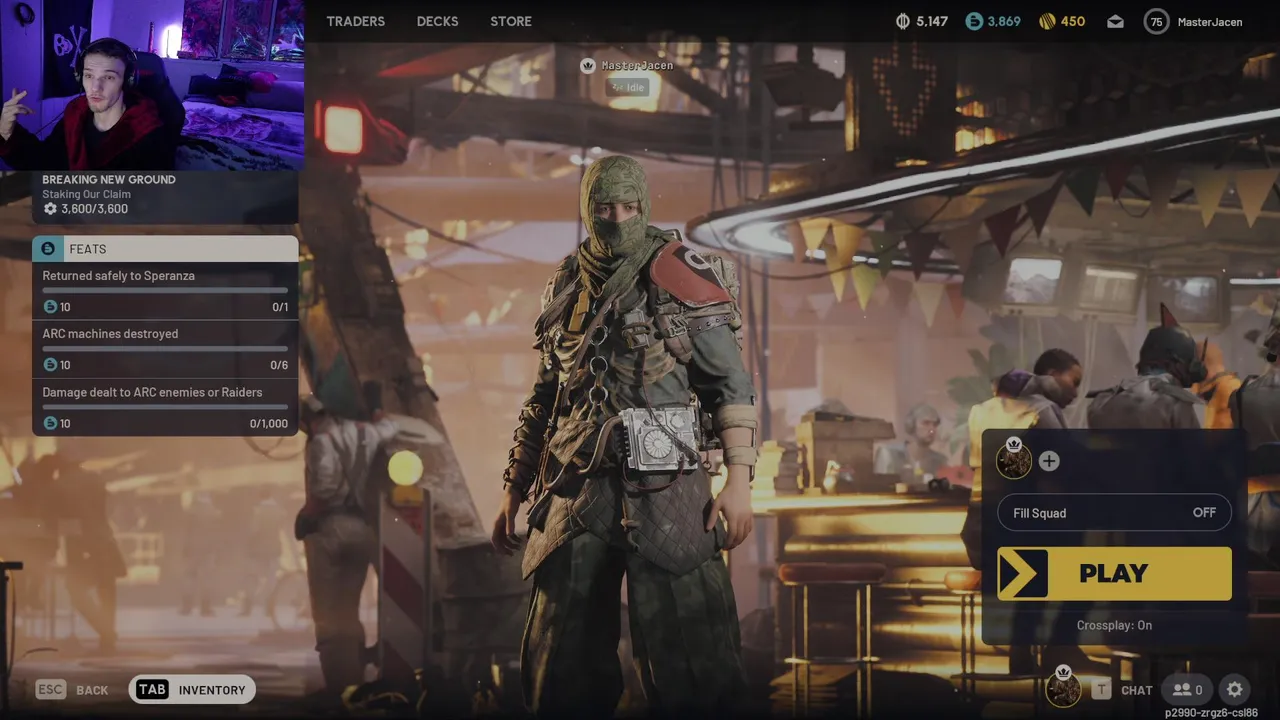Click the gold 450 coins icon
The height and width of the screenshot is (720, 1280).
click(1047, 21)
